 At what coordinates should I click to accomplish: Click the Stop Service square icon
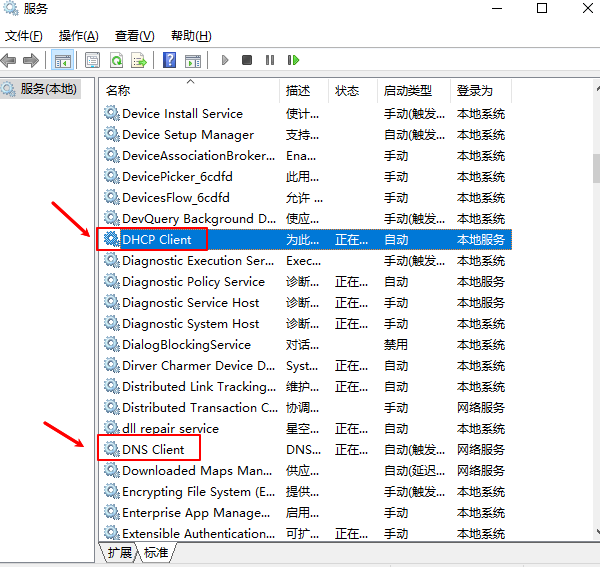(x=247, y=60)
